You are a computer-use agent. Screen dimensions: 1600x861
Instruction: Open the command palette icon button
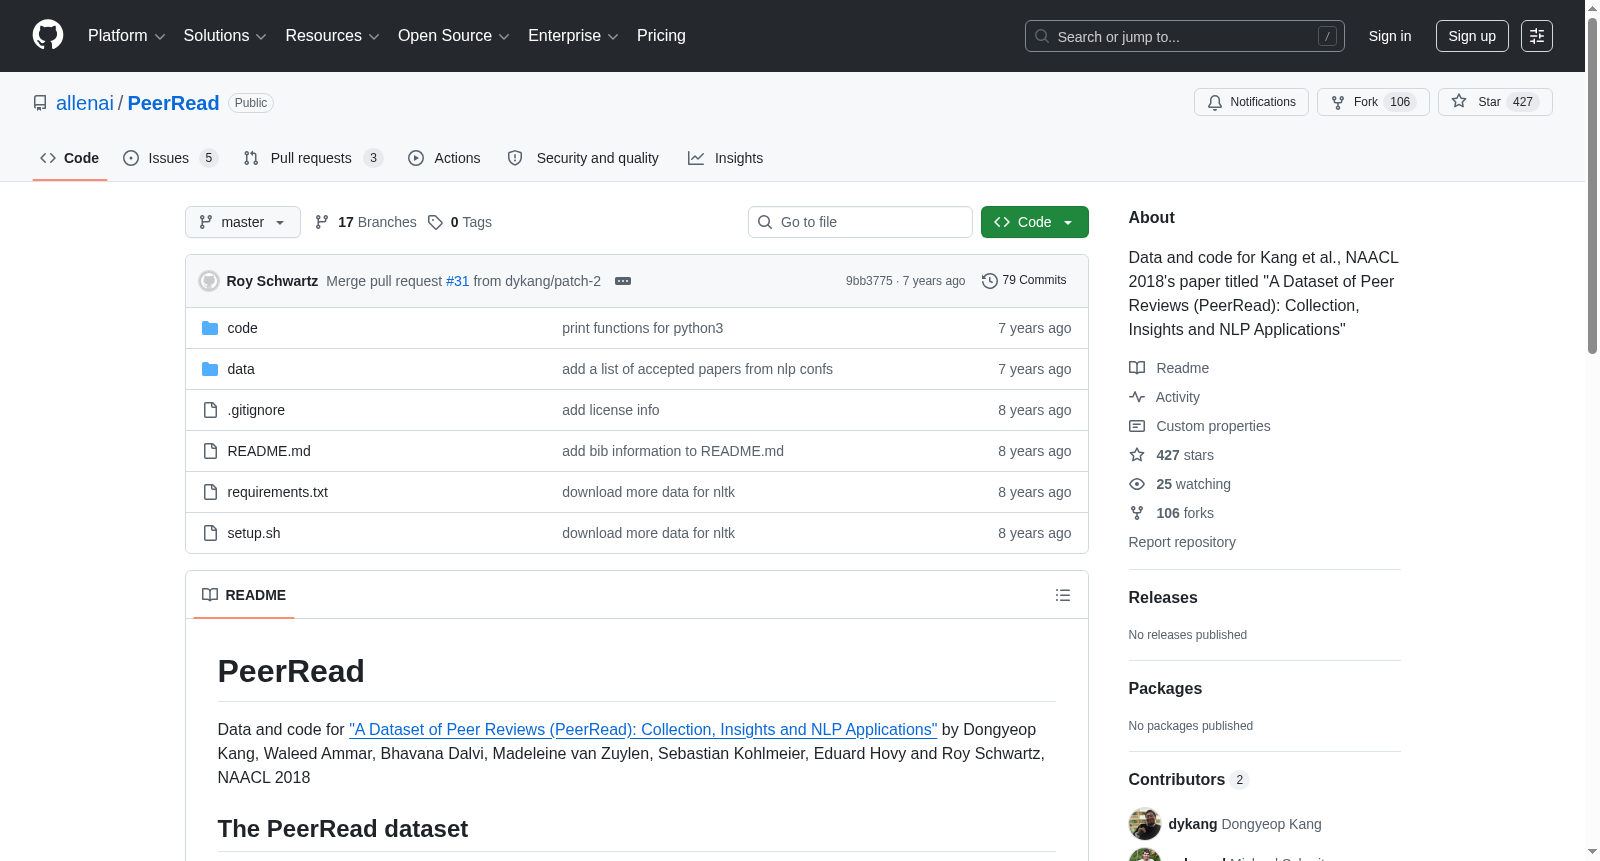click(1537, 36)
